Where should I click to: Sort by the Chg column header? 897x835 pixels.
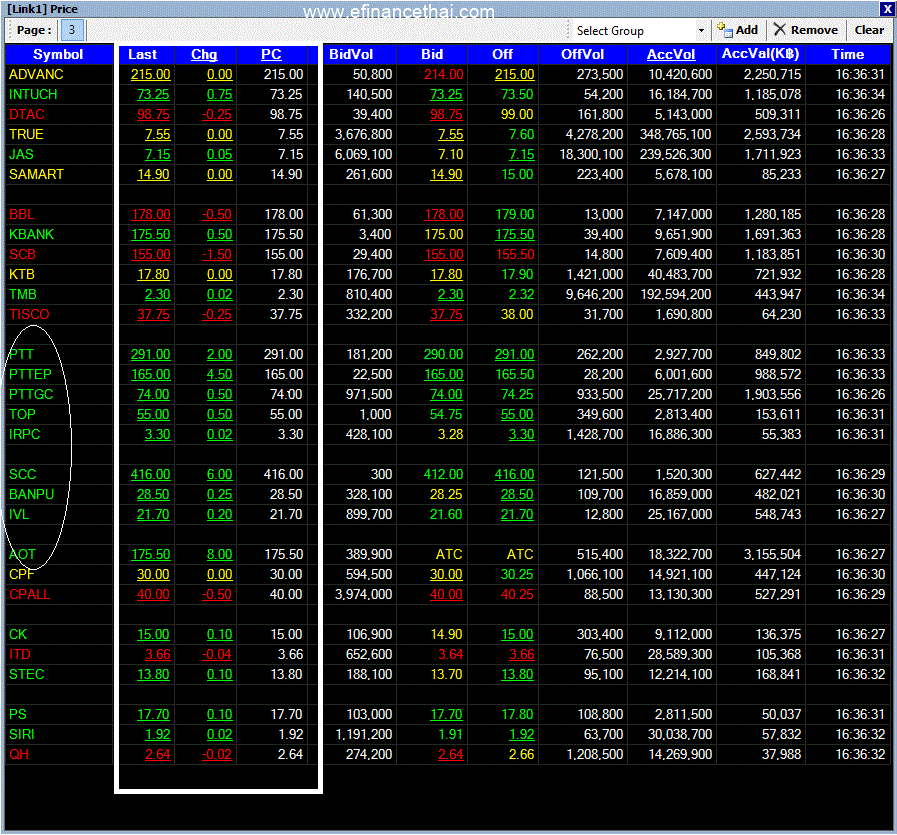(x=204, y=54)
